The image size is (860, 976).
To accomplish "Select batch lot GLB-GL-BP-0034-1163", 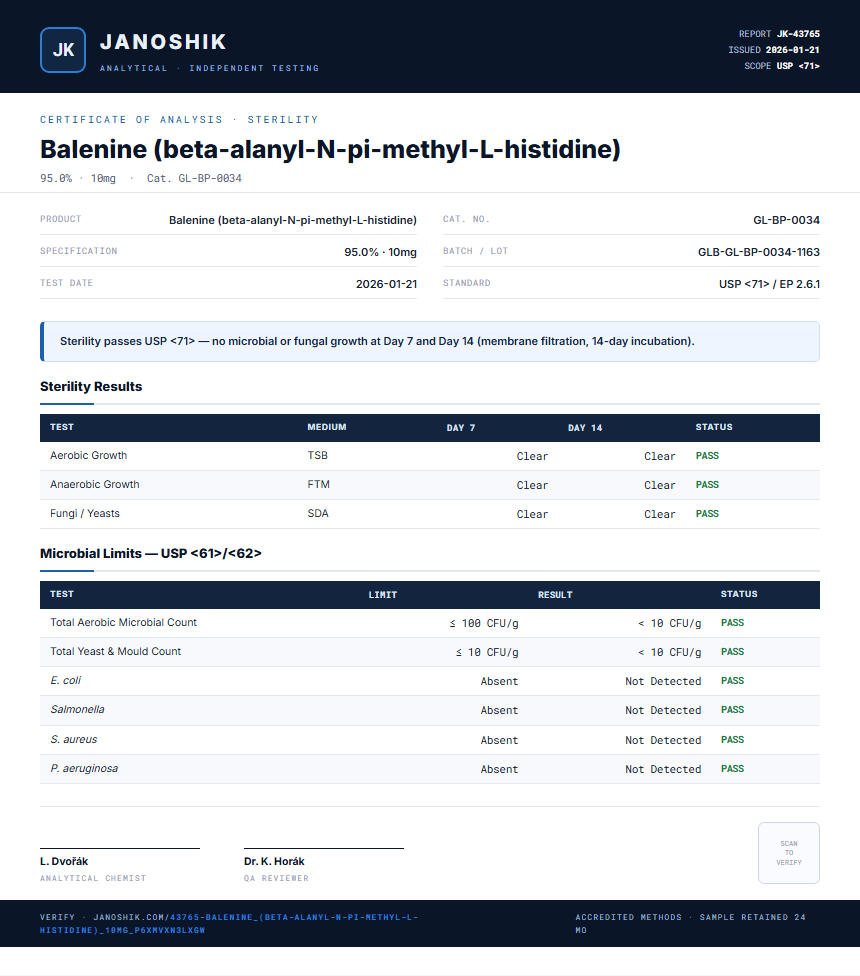I will (x=759, y=252).
